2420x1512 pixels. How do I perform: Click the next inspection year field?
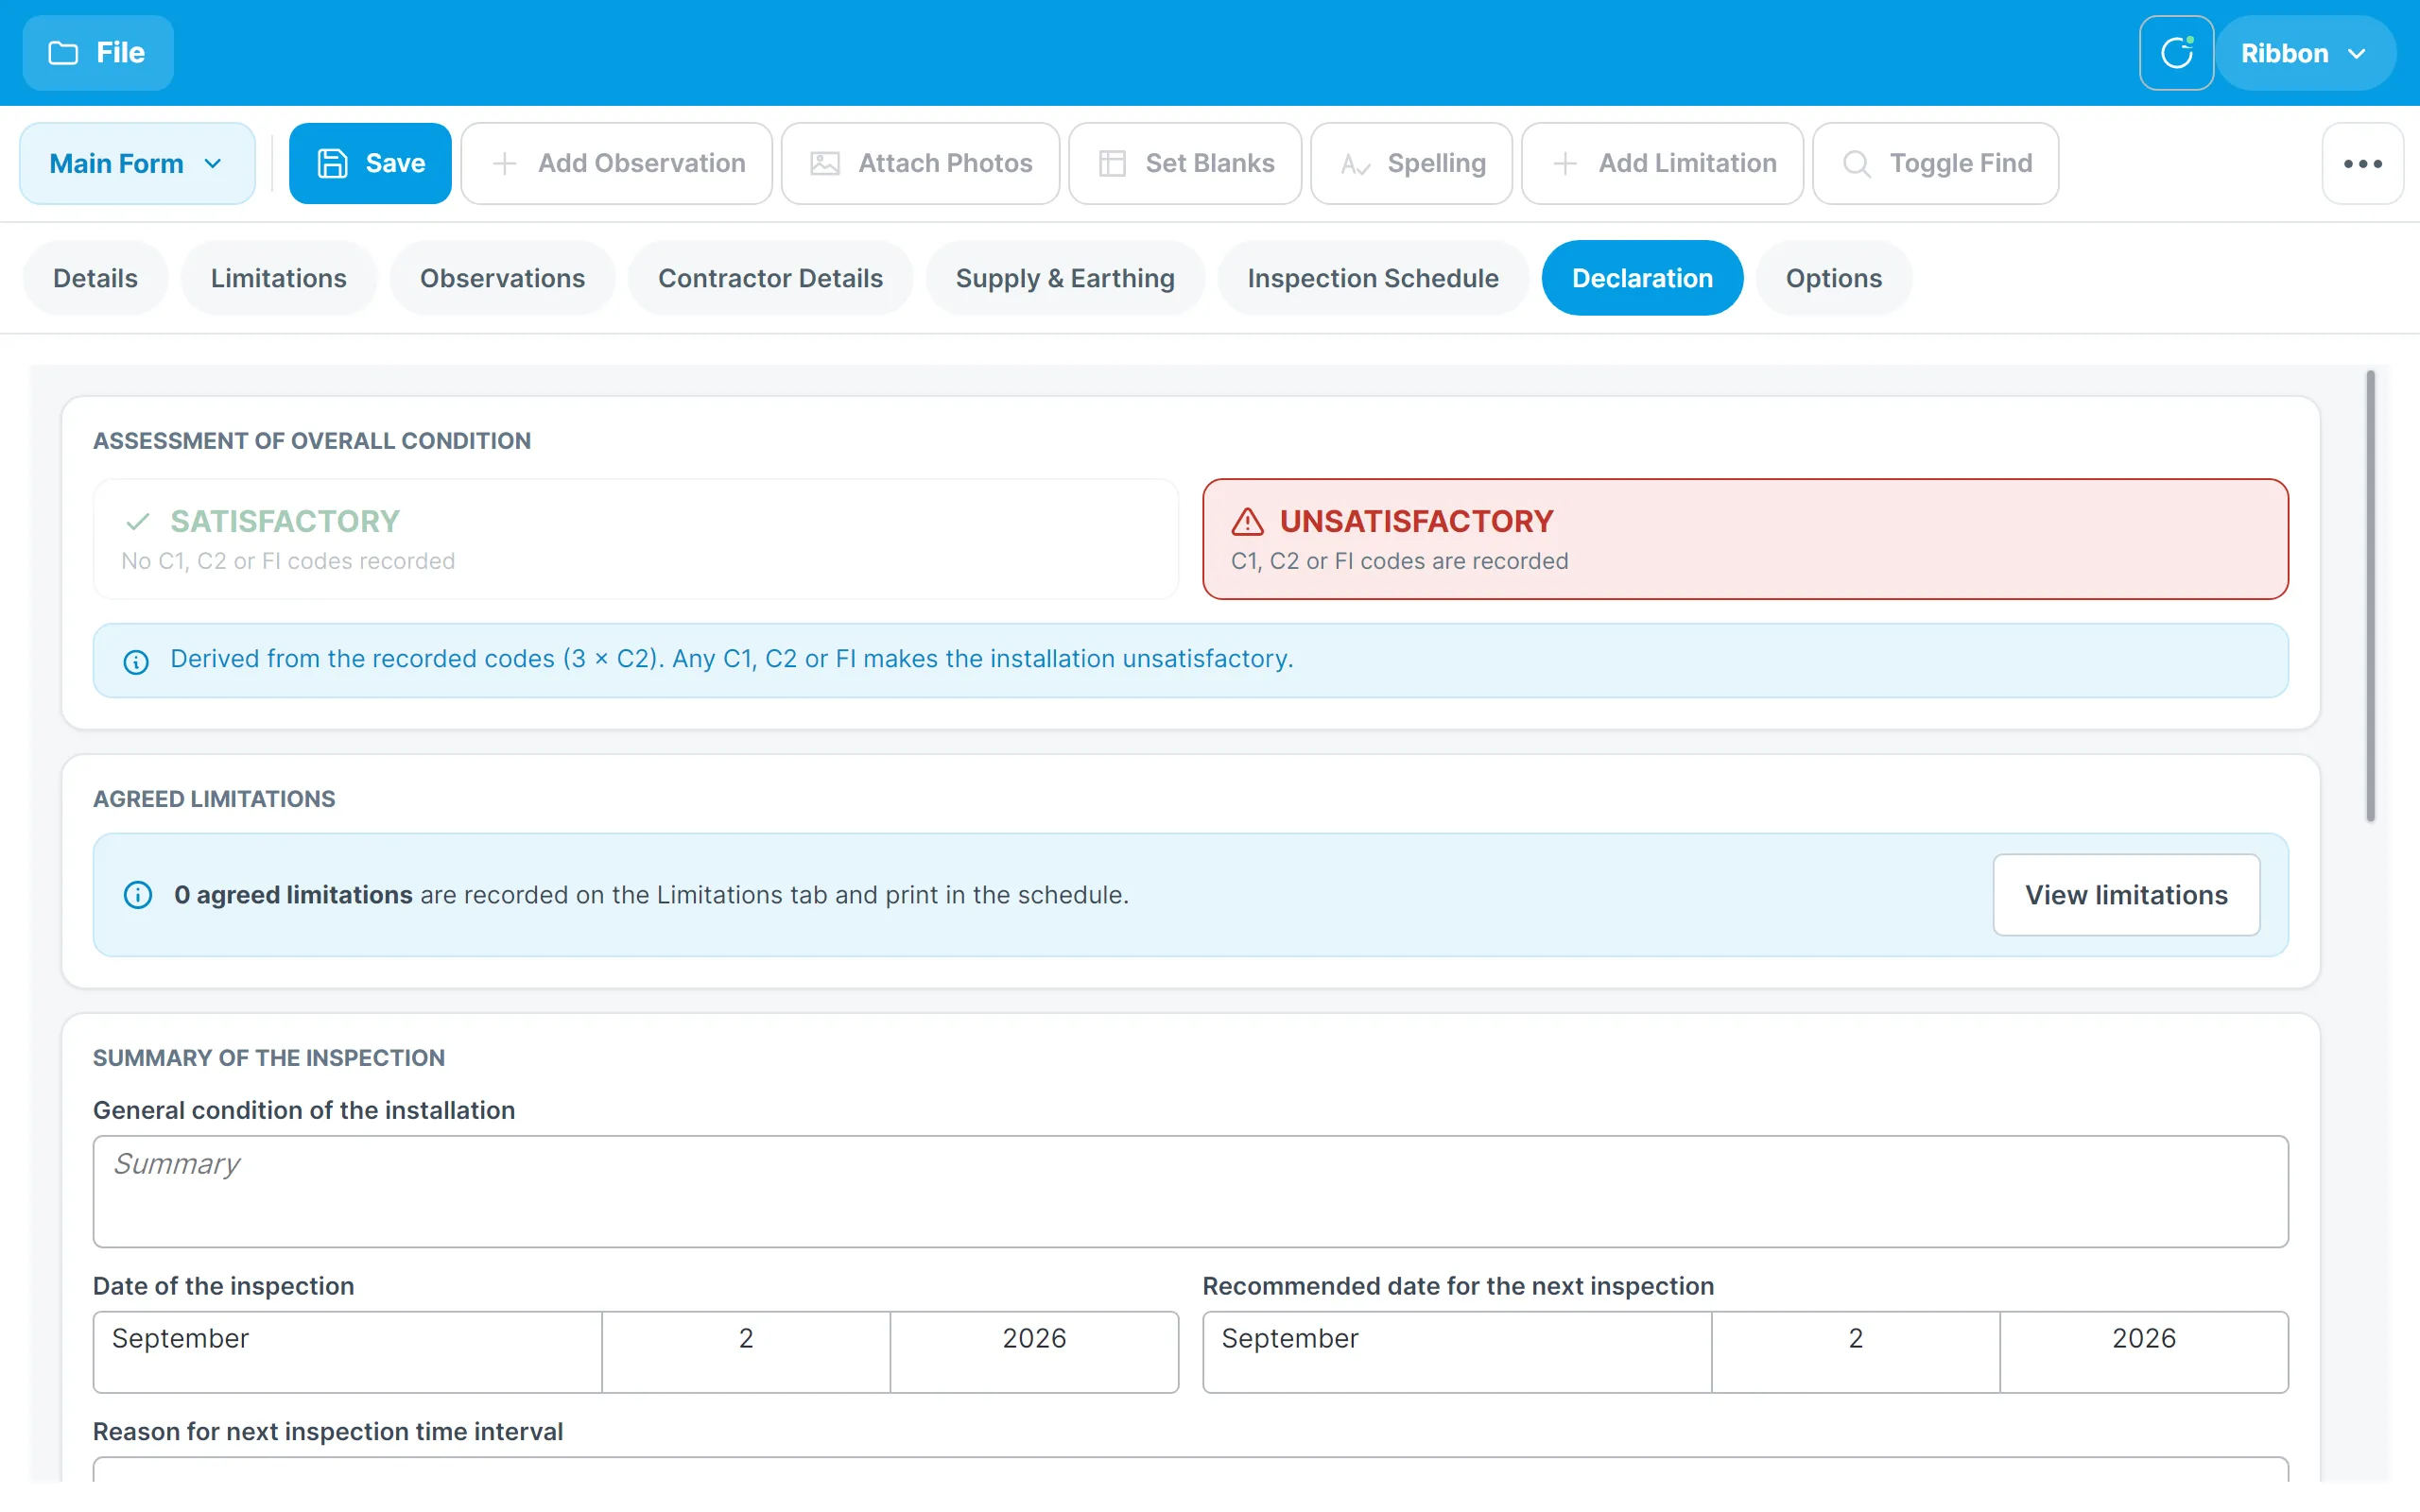coord(2144,1352)
